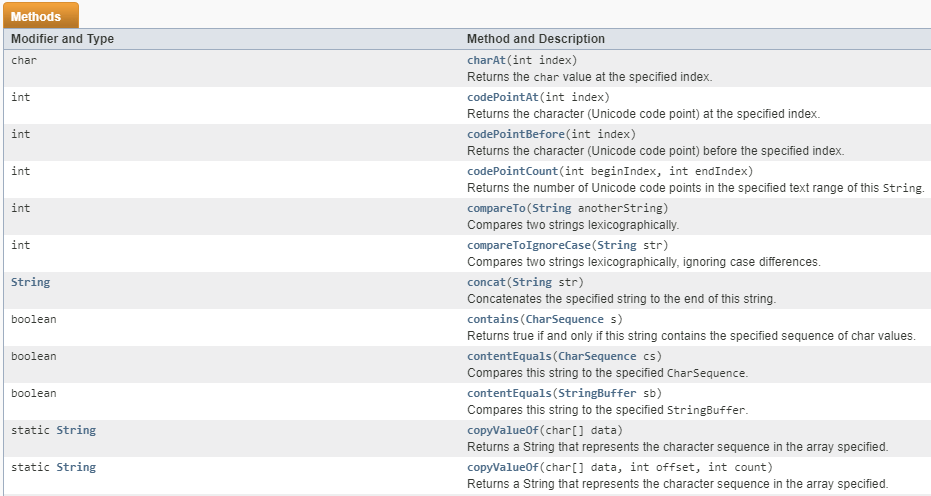Click description 'Compares two strings lexicographically.'
The width and height of the screenshot is (931, 496).
tap(572, 225)
